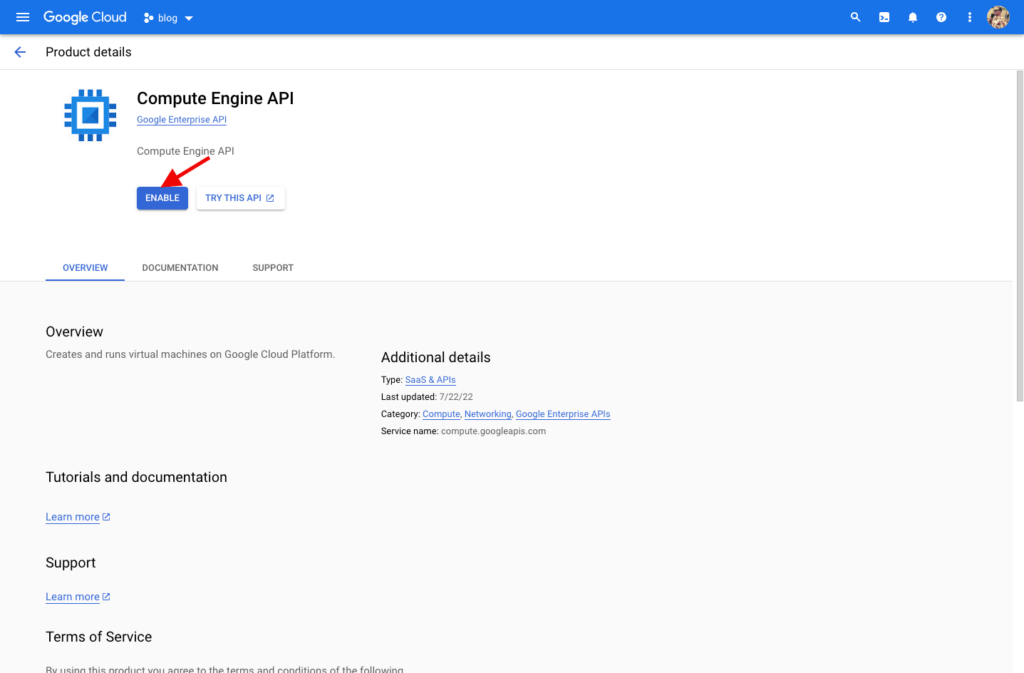Viewport: 1024px width, 673px height.
Task: Open Learn more under Tutorials and documentation
Action: [78, 517]
